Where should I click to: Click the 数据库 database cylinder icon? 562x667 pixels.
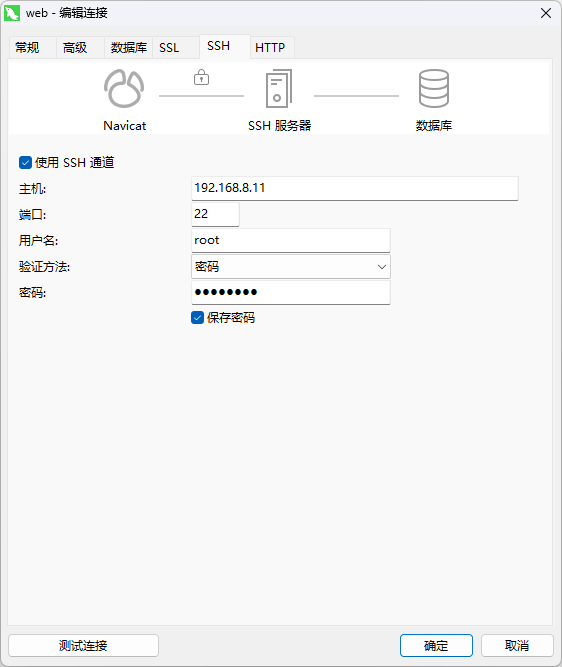tap(434, 88)
